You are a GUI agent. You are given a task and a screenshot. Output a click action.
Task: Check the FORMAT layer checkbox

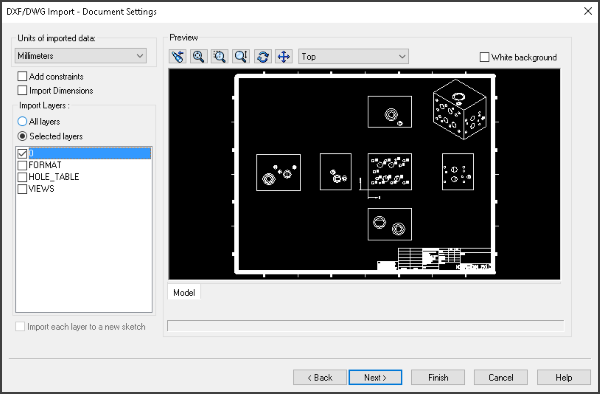point(22,165)
